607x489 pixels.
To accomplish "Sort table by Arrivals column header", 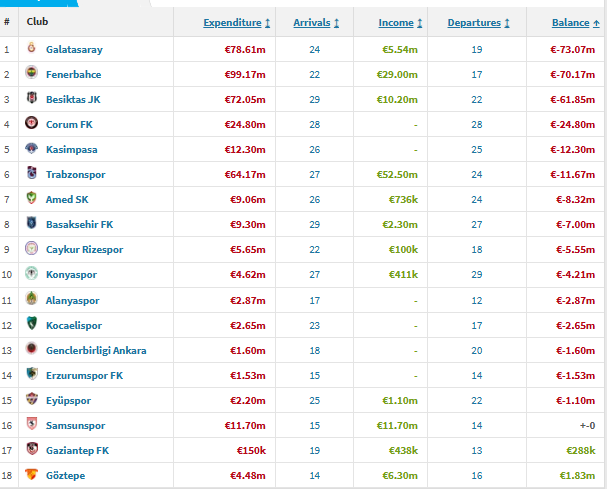I will pos(316,23).
